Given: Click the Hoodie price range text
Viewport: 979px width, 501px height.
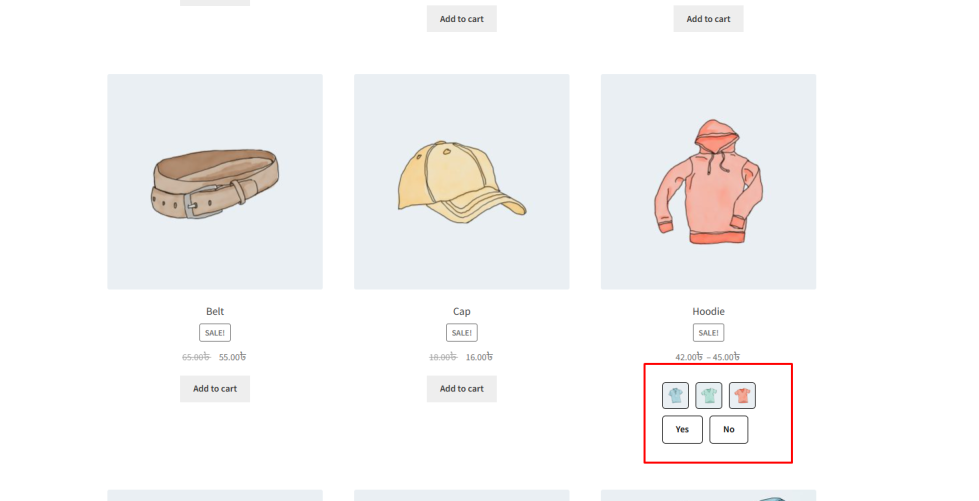Looking at the screenshot, I should coord(708,357).
